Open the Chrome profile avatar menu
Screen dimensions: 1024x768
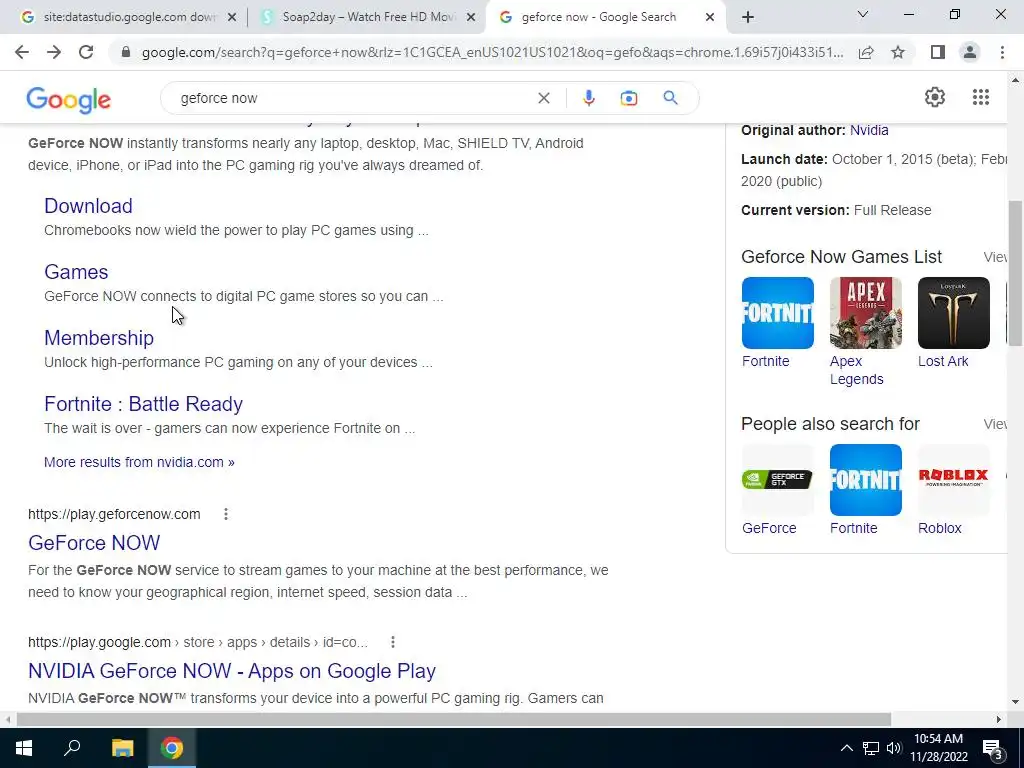[970, 52]
